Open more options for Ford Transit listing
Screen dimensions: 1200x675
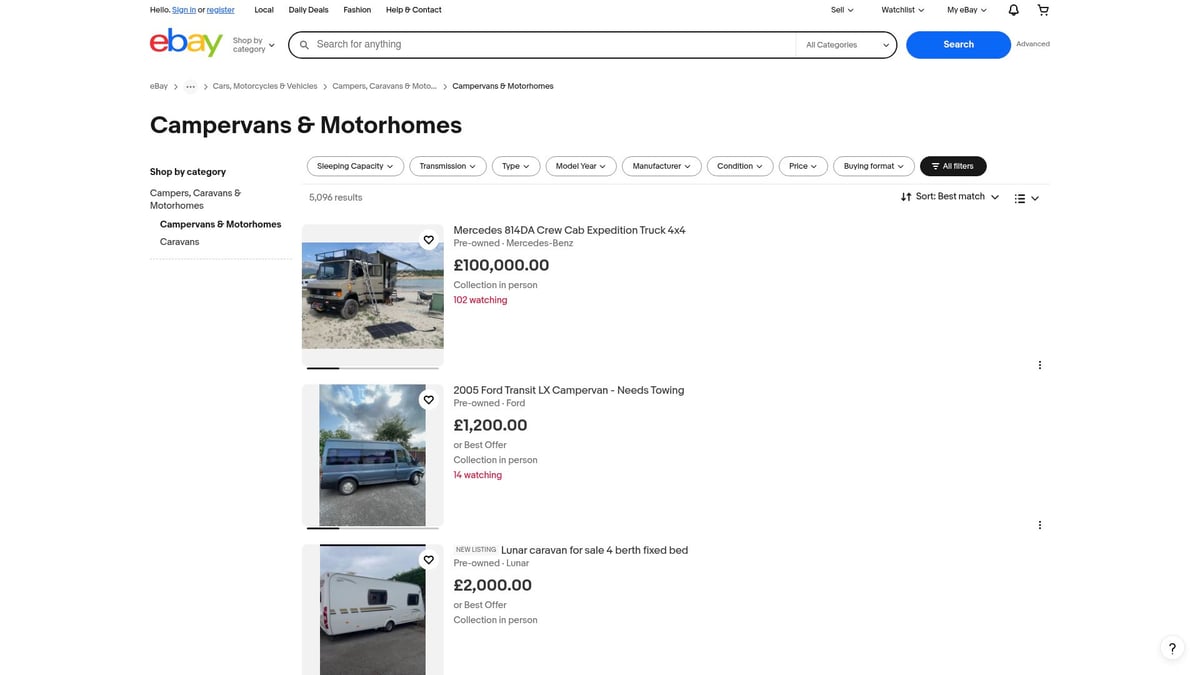point(1039,525)
